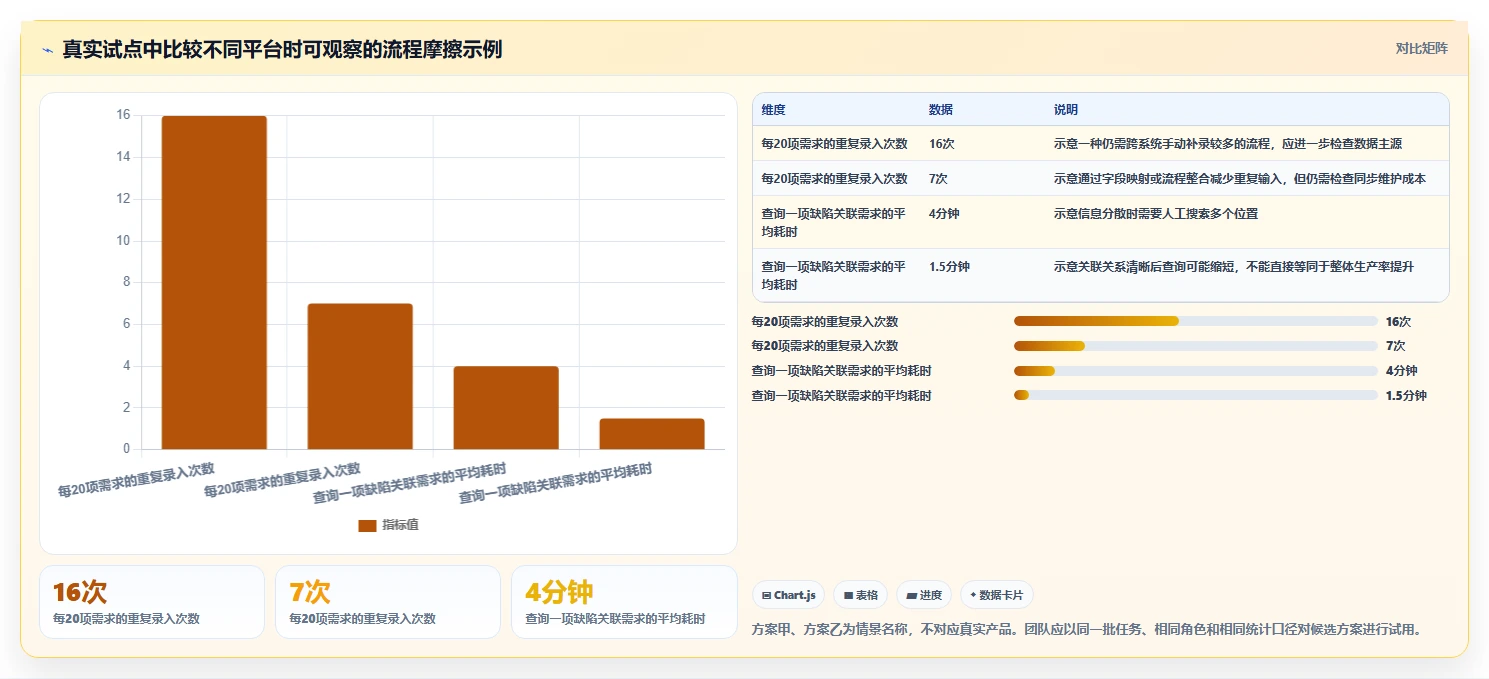This screenshot has height=679, width=1489.
Task: Toggle the 指标值 legend swatch
Action: pyautogui.click(x=367, y=525)
